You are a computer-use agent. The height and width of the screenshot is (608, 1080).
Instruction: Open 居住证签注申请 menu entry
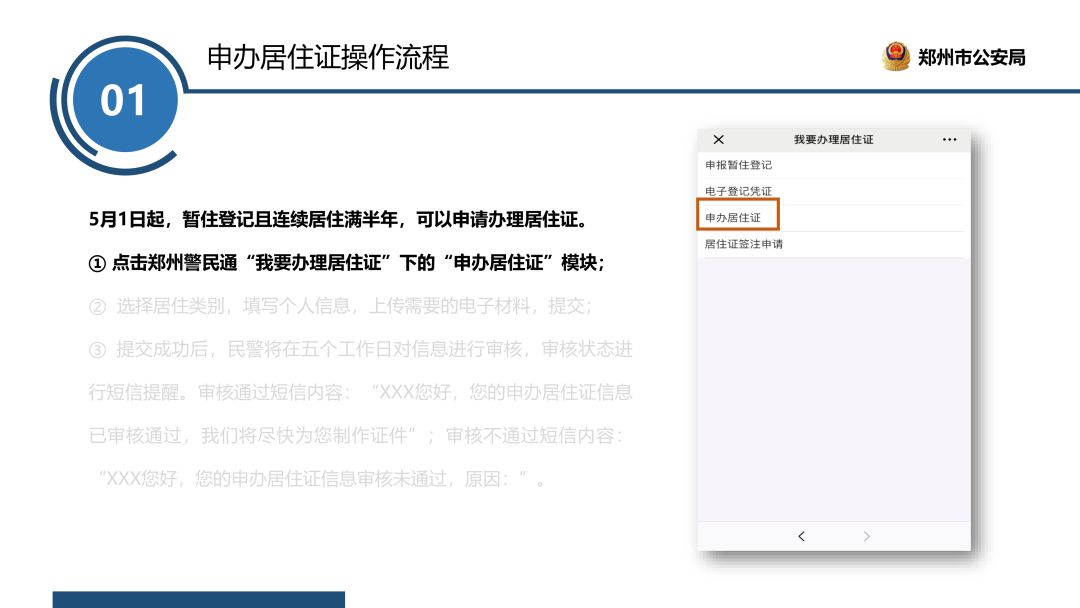click(833, 244)
